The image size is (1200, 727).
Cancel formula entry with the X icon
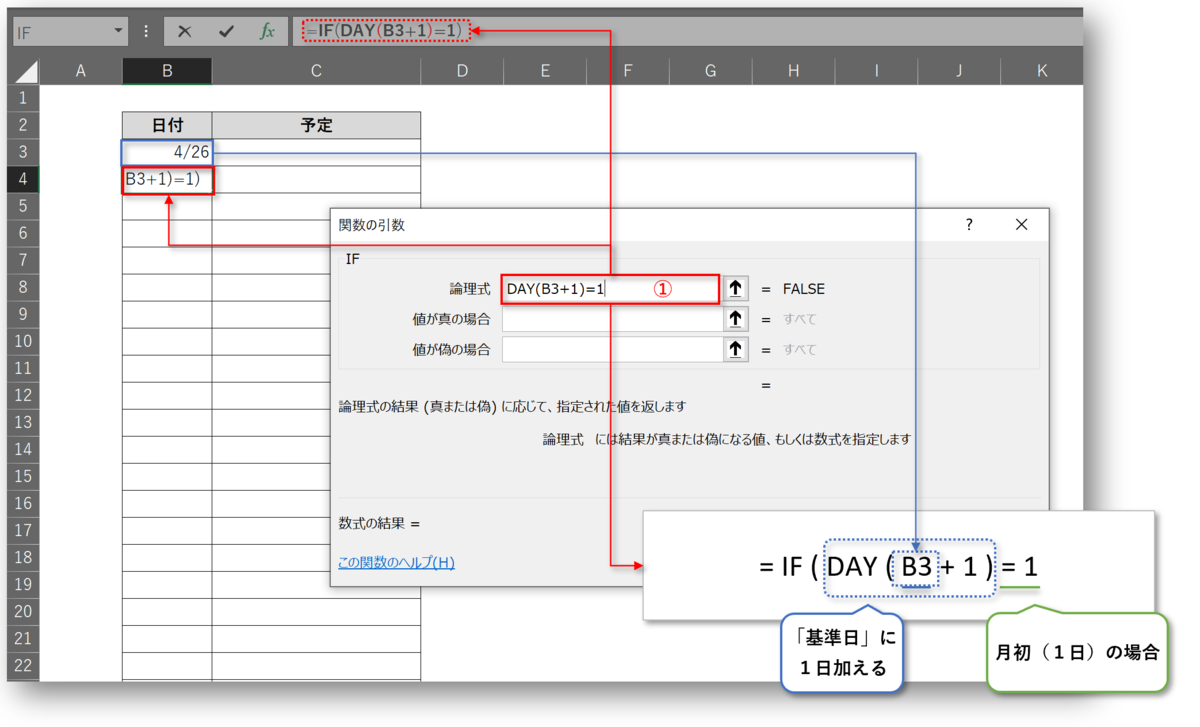point(186,30)
